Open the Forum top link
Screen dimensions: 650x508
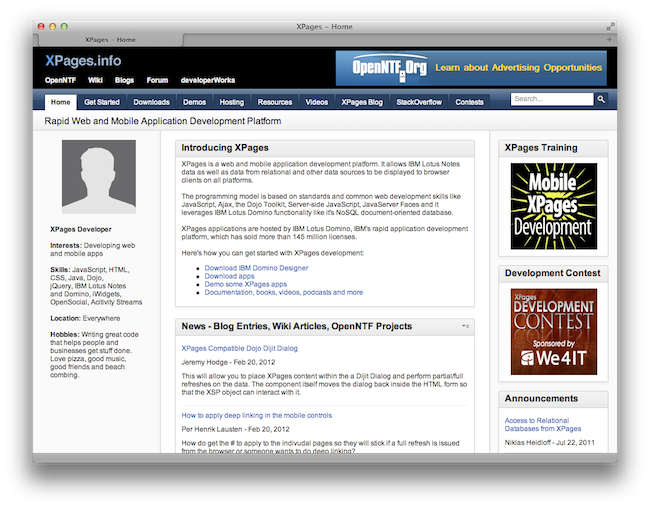158,80
